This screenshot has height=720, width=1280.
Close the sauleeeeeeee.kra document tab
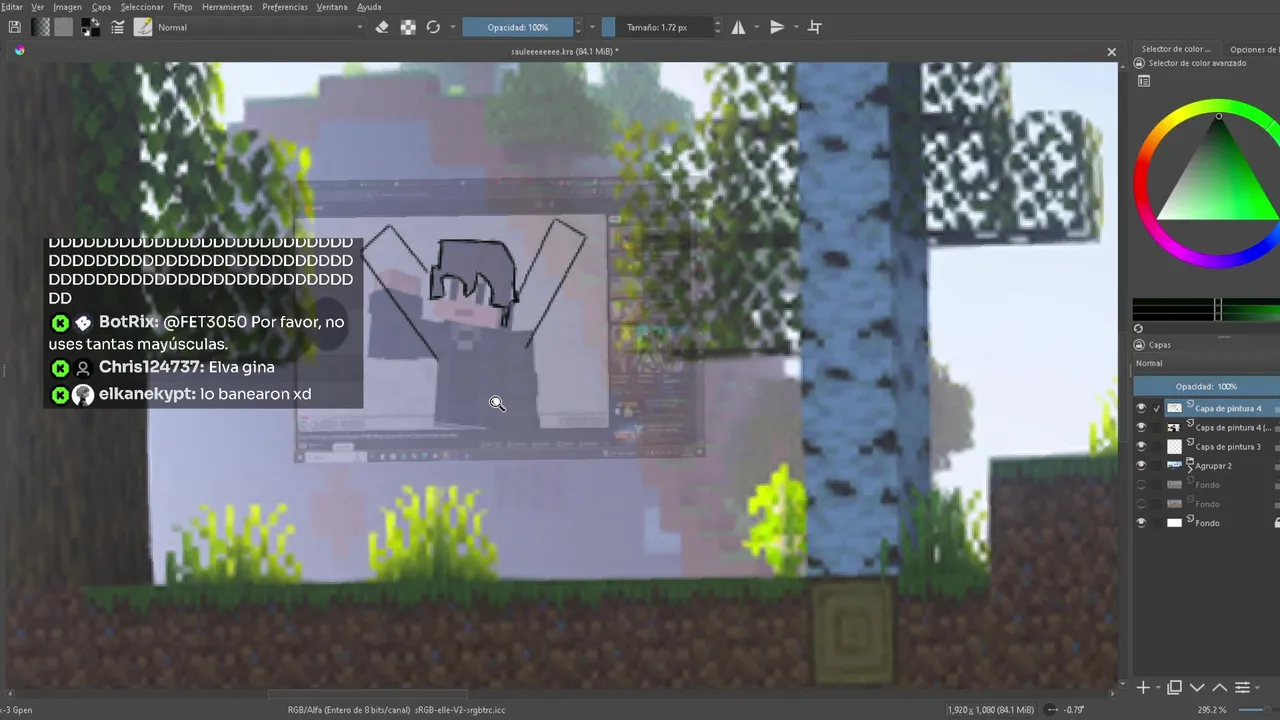[1111, 52]
